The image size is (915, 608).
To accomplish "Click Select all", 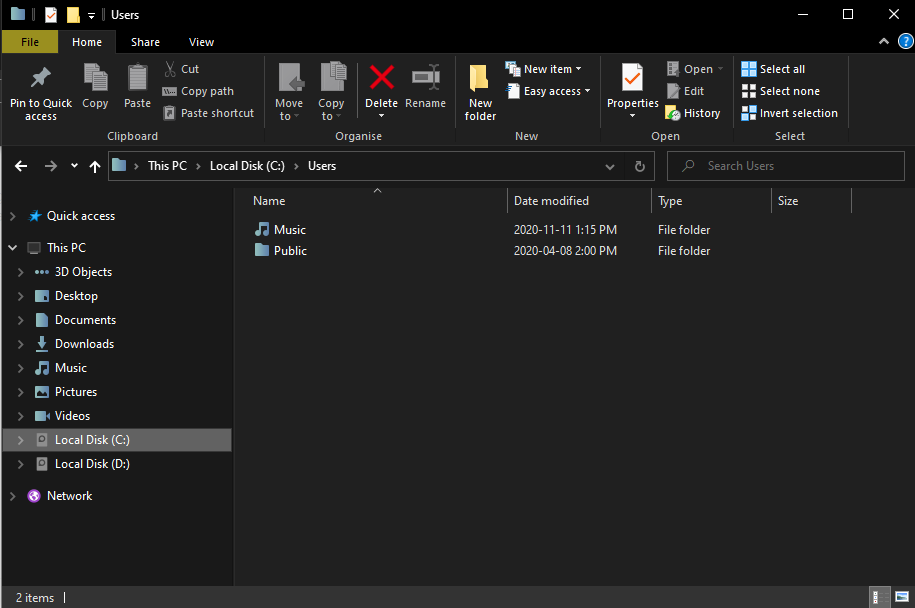I will pyautogui.click(x=773, y=69).
